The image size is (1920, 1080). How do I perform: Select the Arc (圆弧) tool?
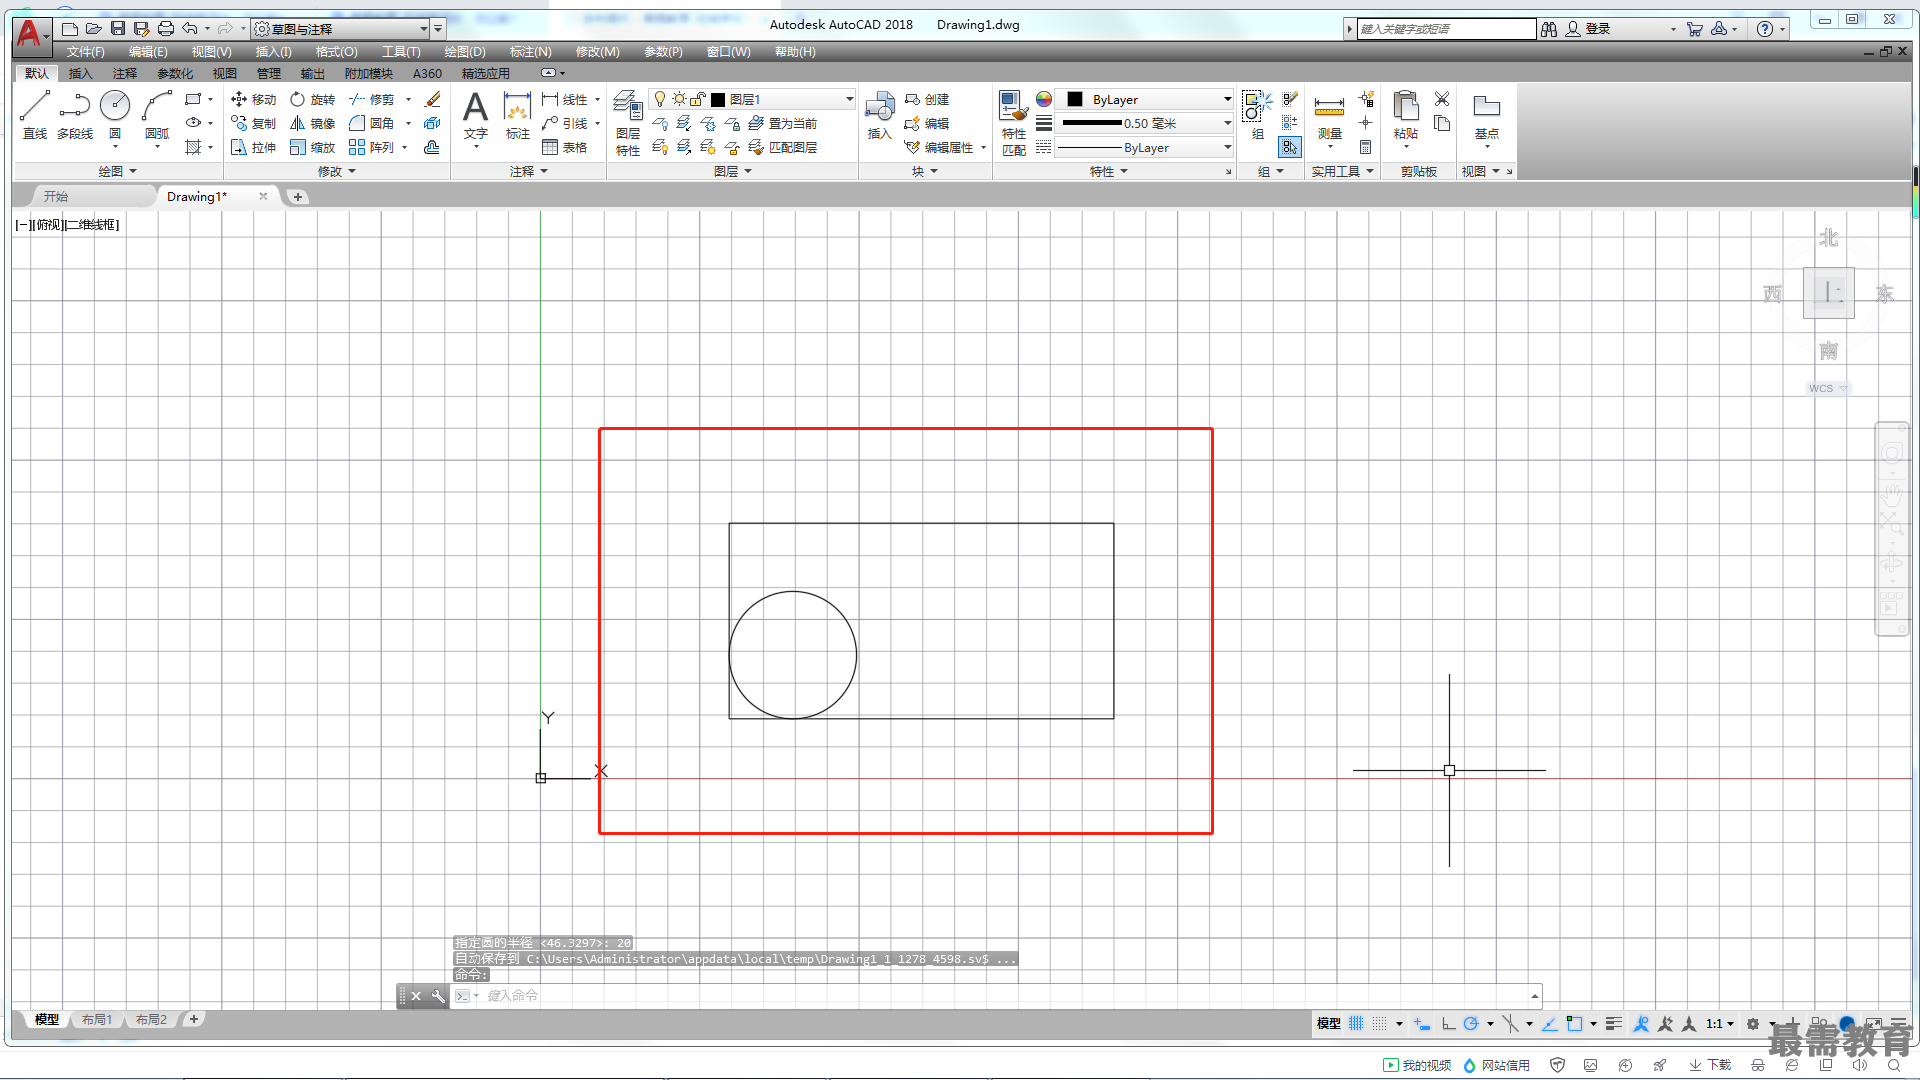[157, 114]
